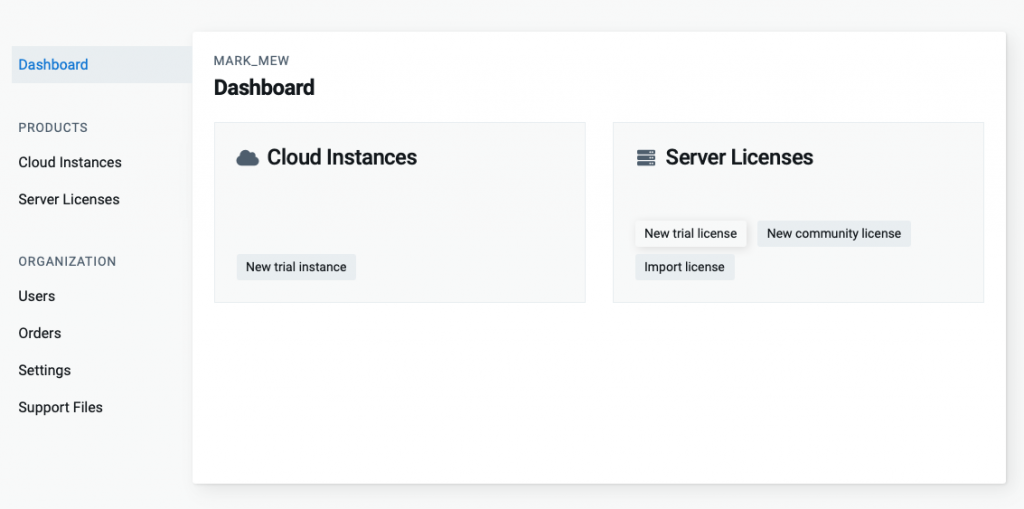Click the Cloud Instances card heading
Viewport: 1024px width, 509px height.
click(342, 157)
